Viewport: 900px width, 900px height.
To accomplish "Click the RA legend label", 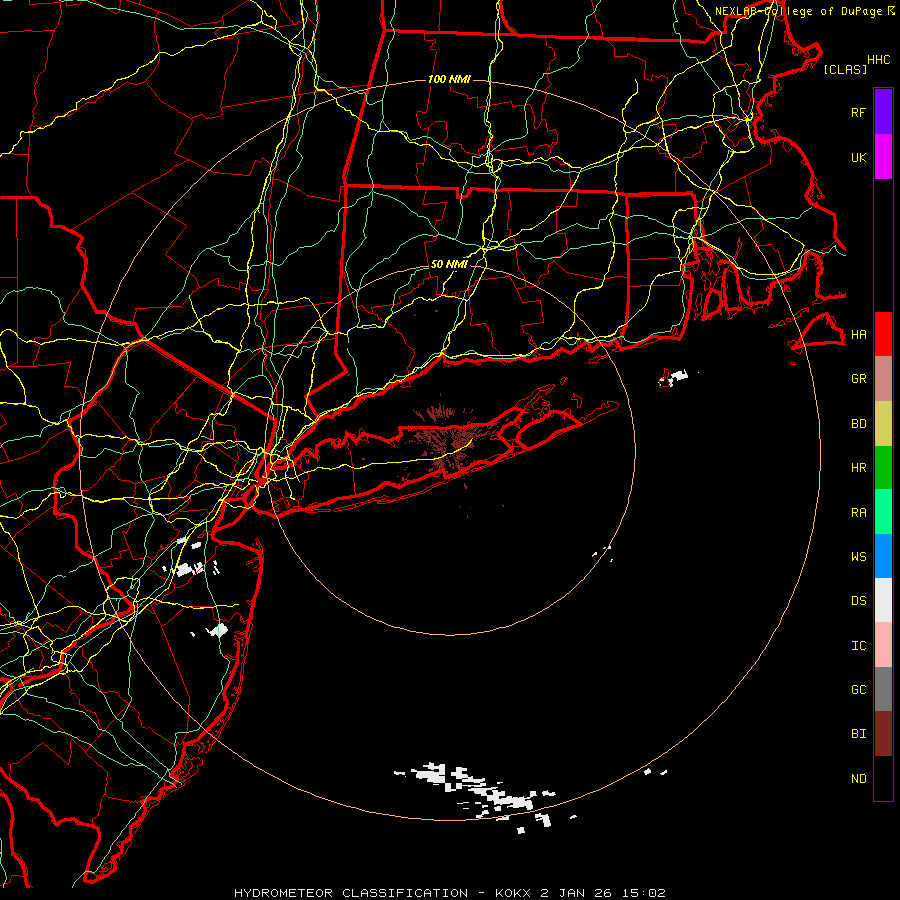I will point(858,513).
